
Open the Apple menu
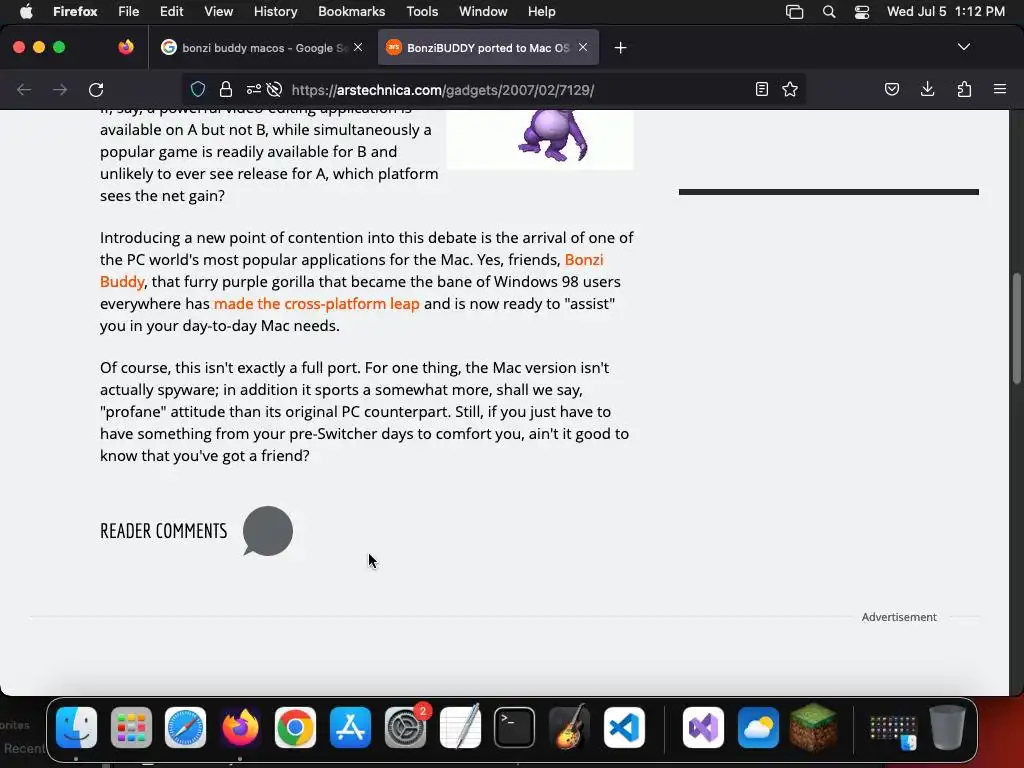(x=26, y=12)
